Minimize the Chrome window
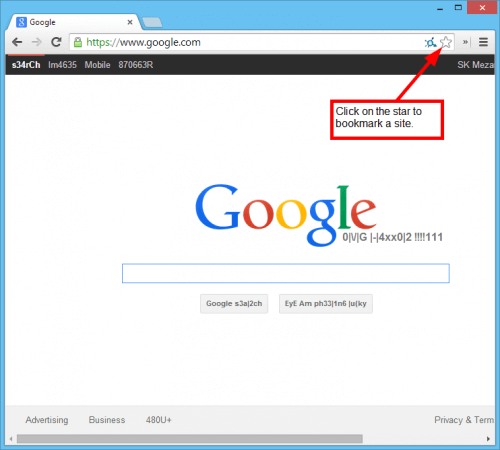 (440, 8)
